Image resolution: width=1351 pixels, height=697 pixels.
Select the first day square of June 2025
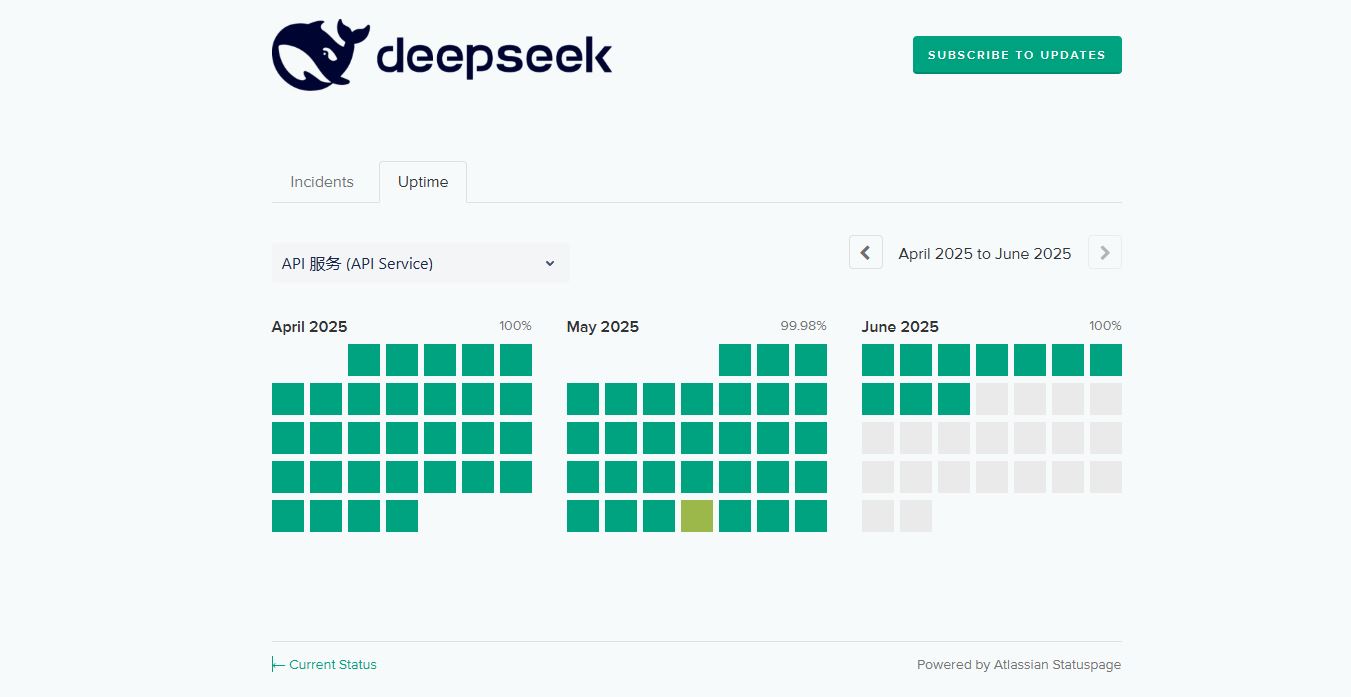click(878, 360)
